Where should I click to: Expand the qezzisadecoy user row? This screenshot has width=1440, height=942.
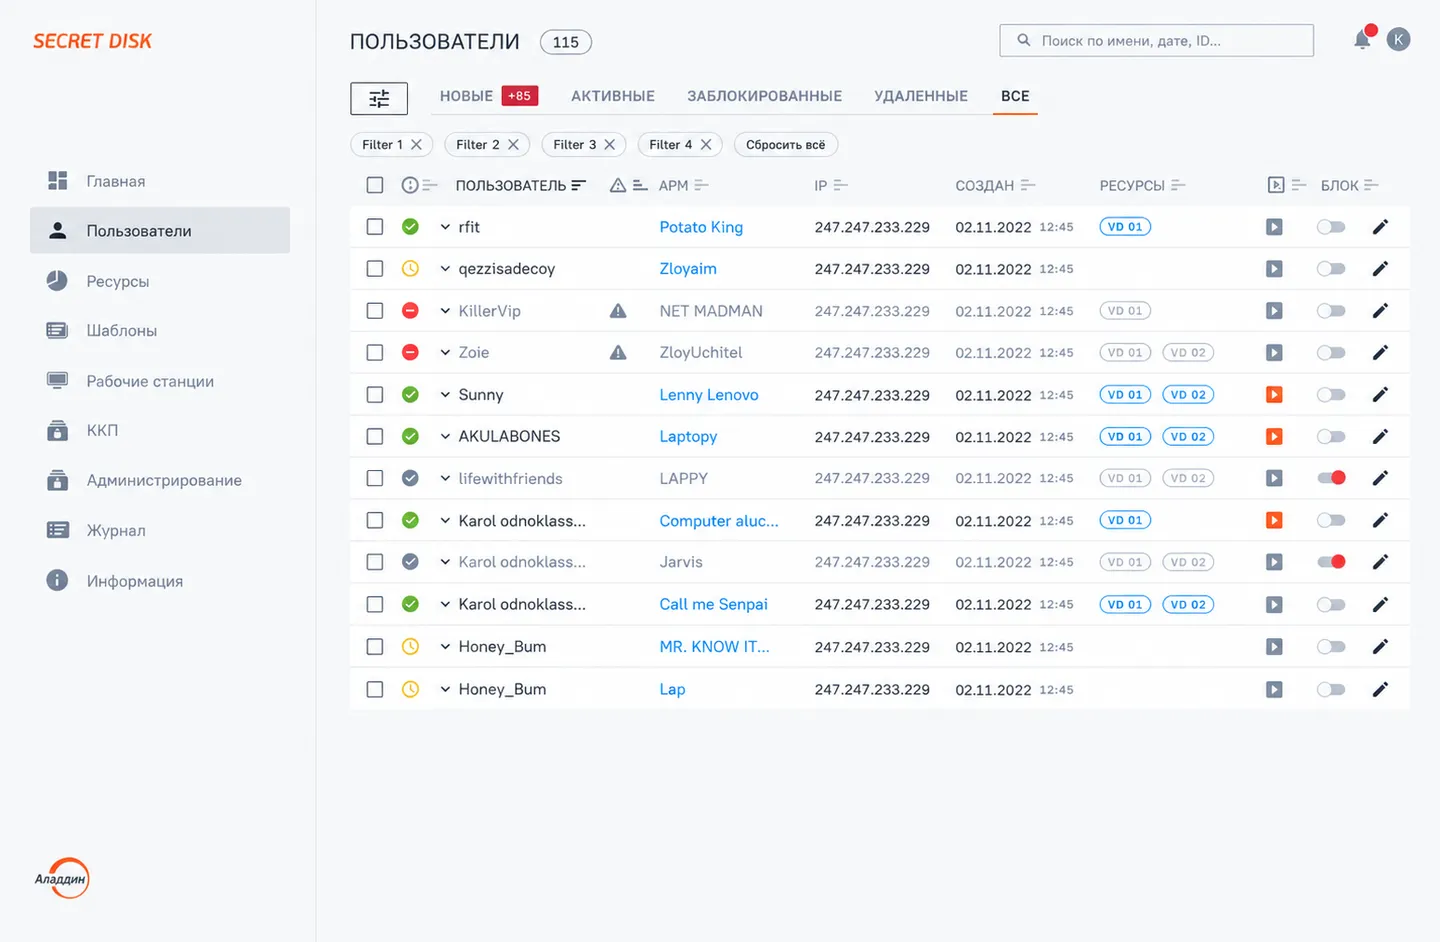(x=445, y=269)
